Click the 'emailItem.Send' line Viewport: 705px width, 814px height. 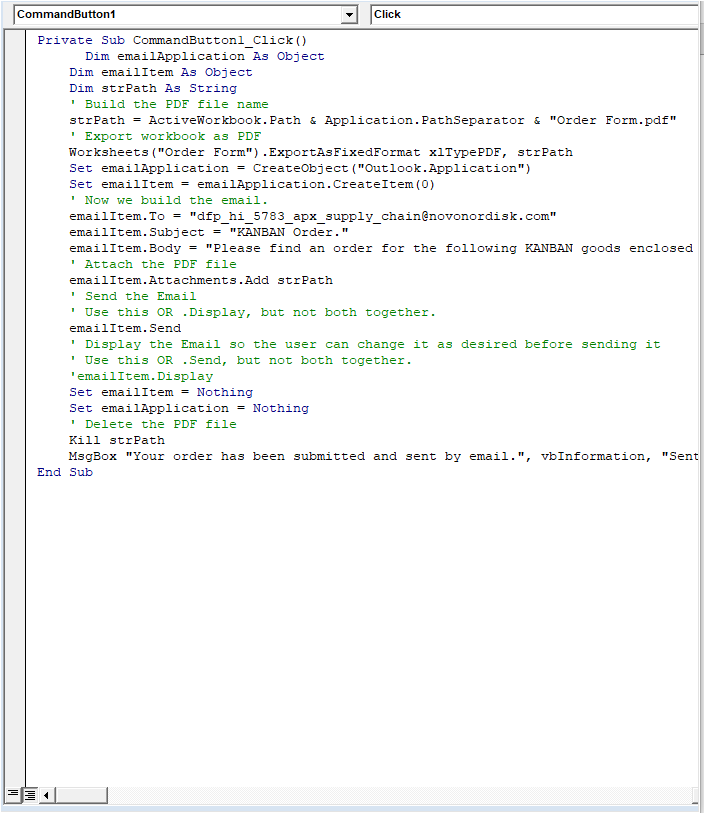pyautogui.click(x=125, y=328)
